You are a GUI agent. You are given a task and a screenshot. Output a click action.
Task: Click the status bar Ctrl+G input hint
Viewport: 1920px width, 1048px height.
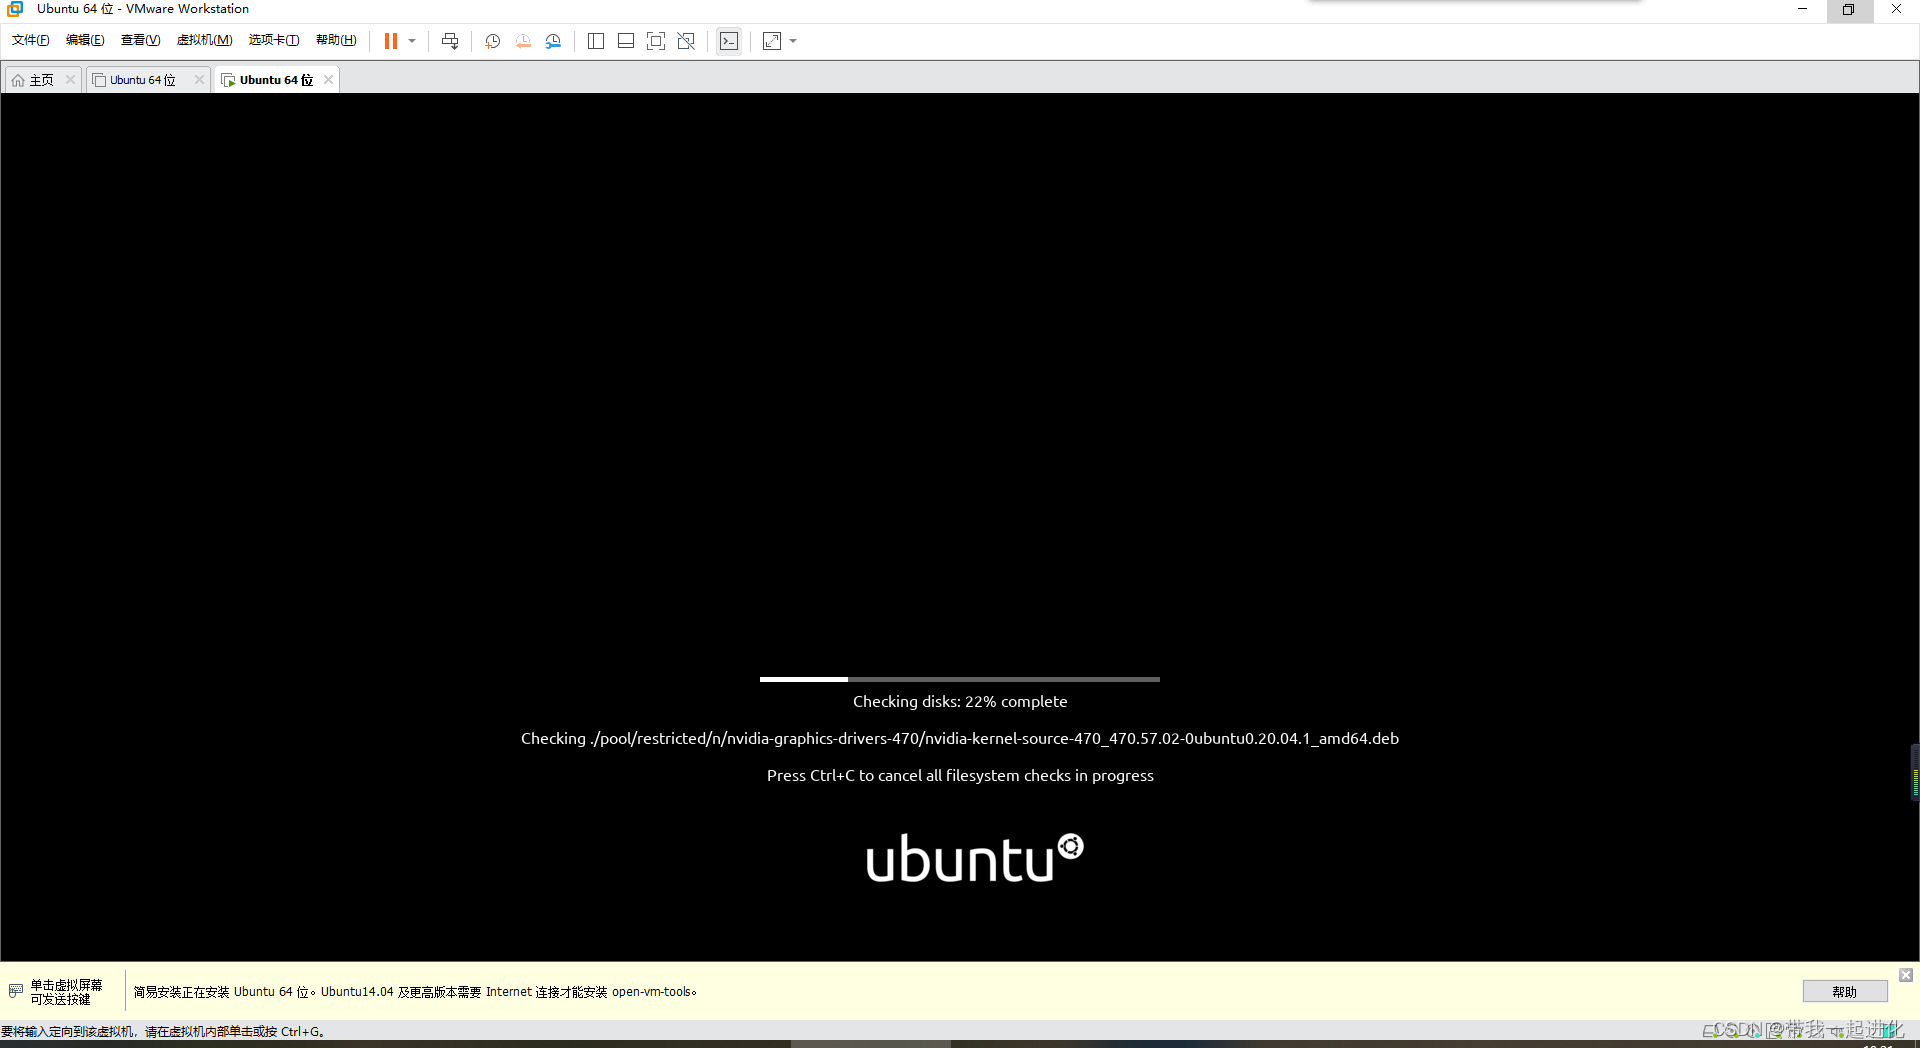point(163,1032)
